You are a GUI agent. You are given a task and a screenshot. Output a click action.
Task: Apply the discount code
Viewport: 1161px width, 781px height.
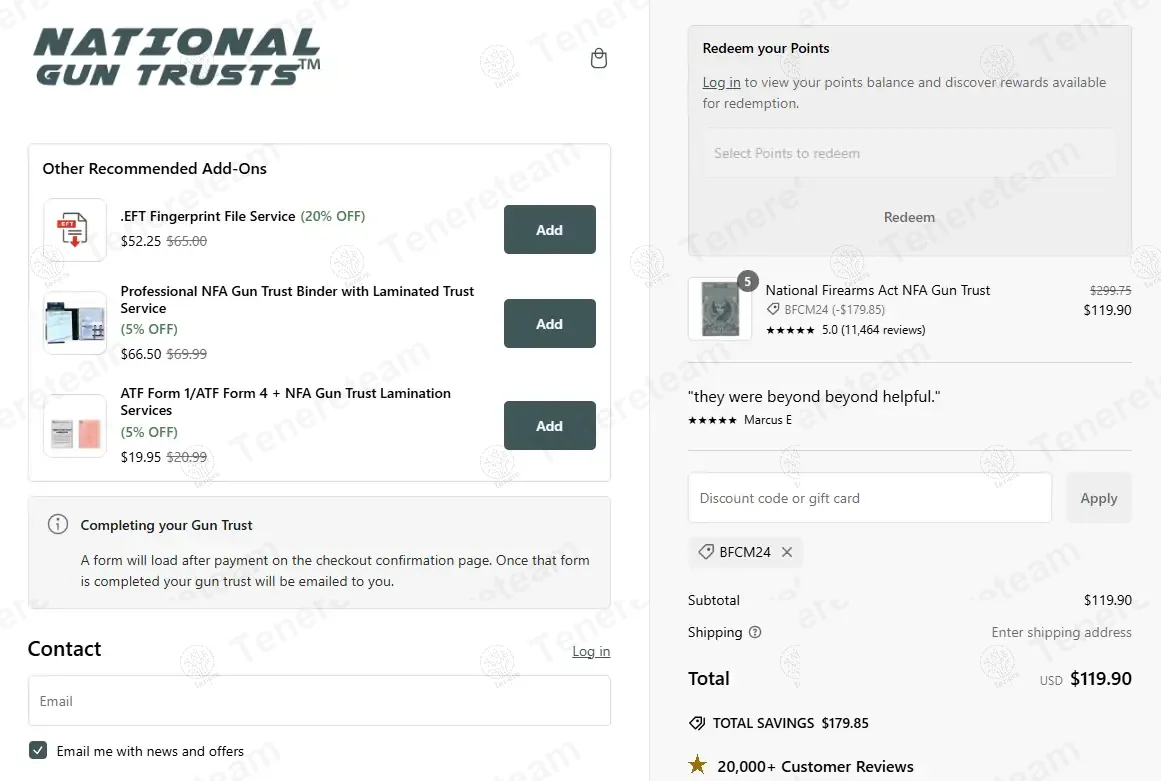click(x=1098, y=498)
